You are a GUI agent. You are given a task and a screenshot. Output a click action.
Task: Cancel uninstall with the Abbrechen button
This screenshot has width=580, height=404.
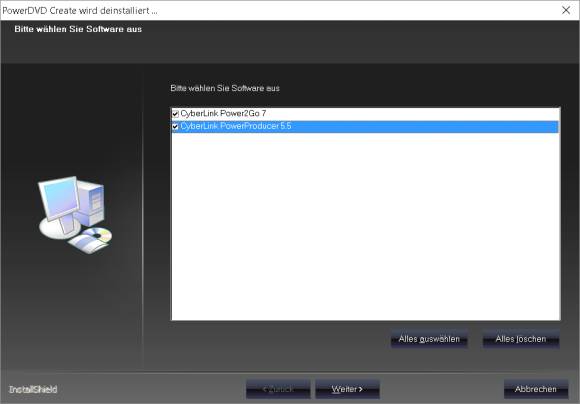536,389
